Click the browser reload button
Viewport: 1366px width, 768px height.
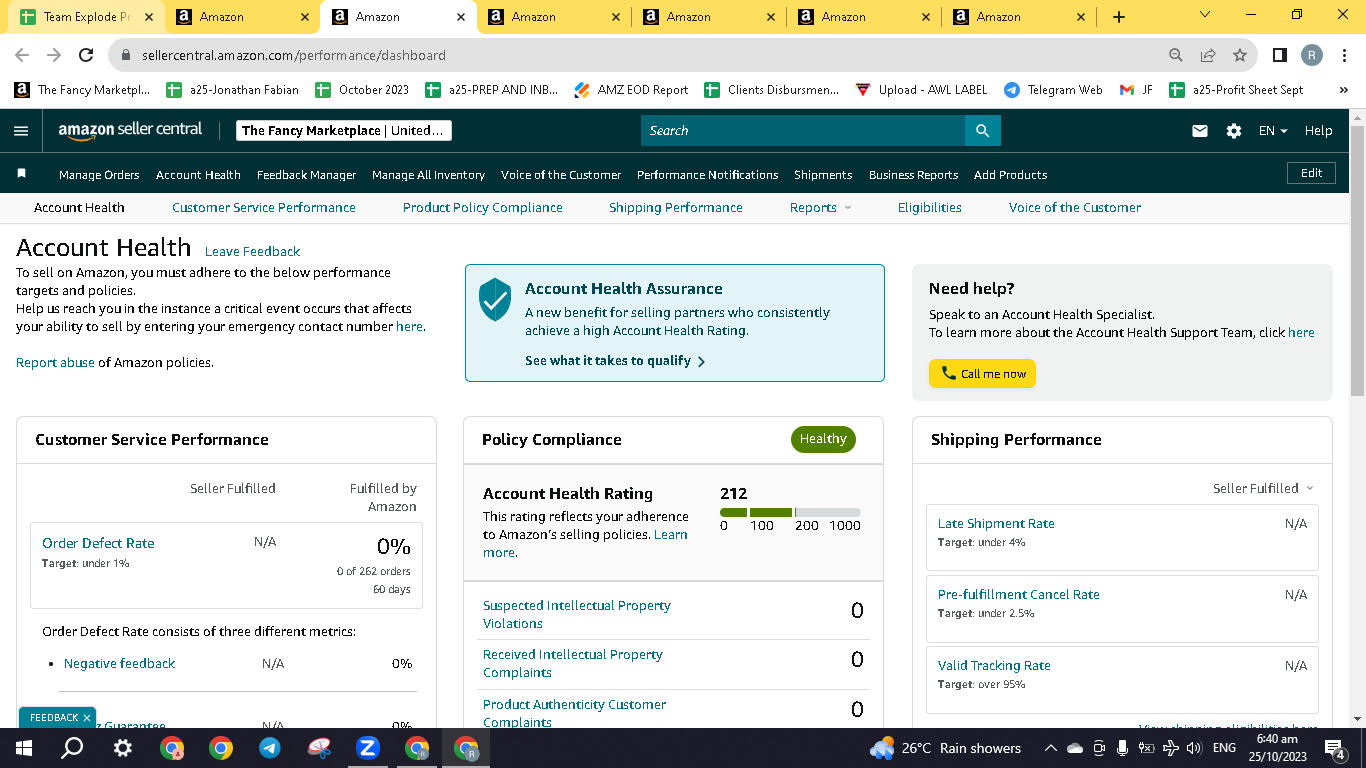(86, 55)
